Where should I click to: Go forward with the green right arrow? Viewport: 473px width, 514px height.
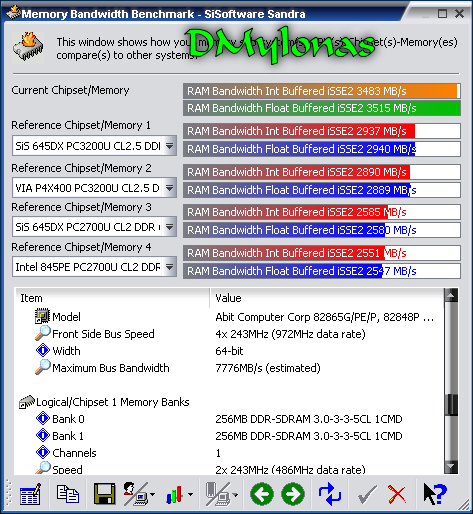(x=293, y=494)
